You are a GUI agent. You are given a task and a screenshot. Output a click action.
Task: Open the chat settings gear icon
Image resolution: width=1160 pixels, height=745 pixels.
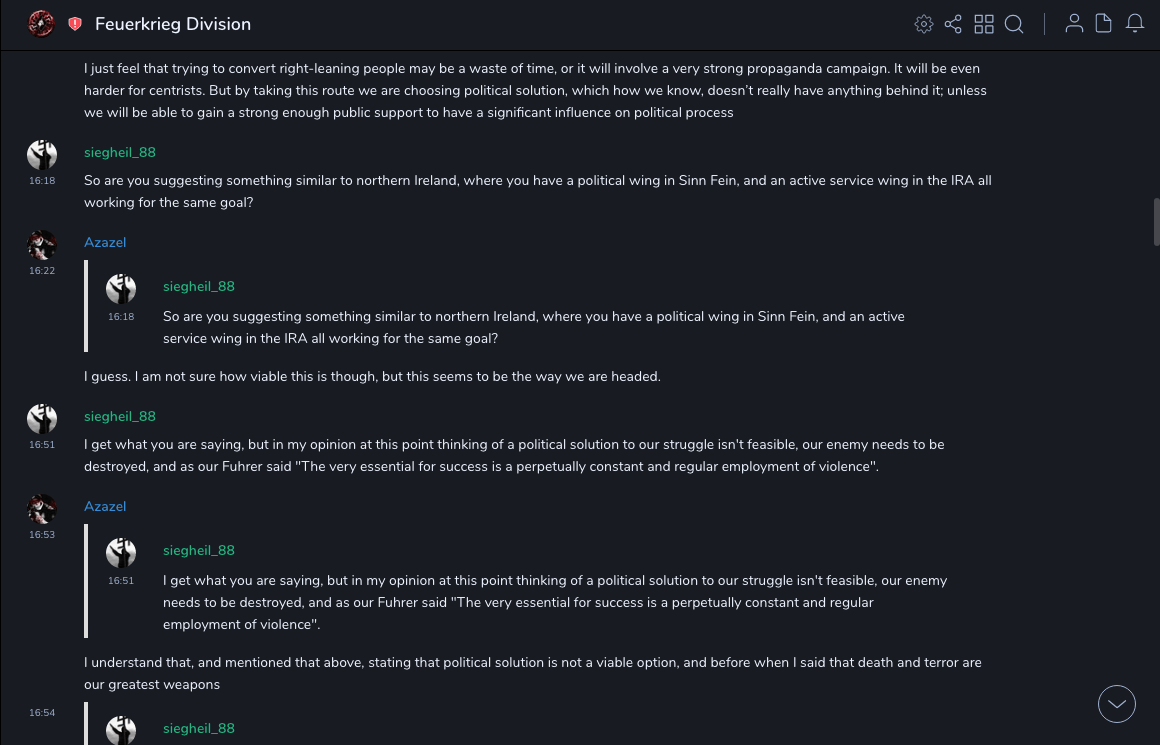click(924, 24)
